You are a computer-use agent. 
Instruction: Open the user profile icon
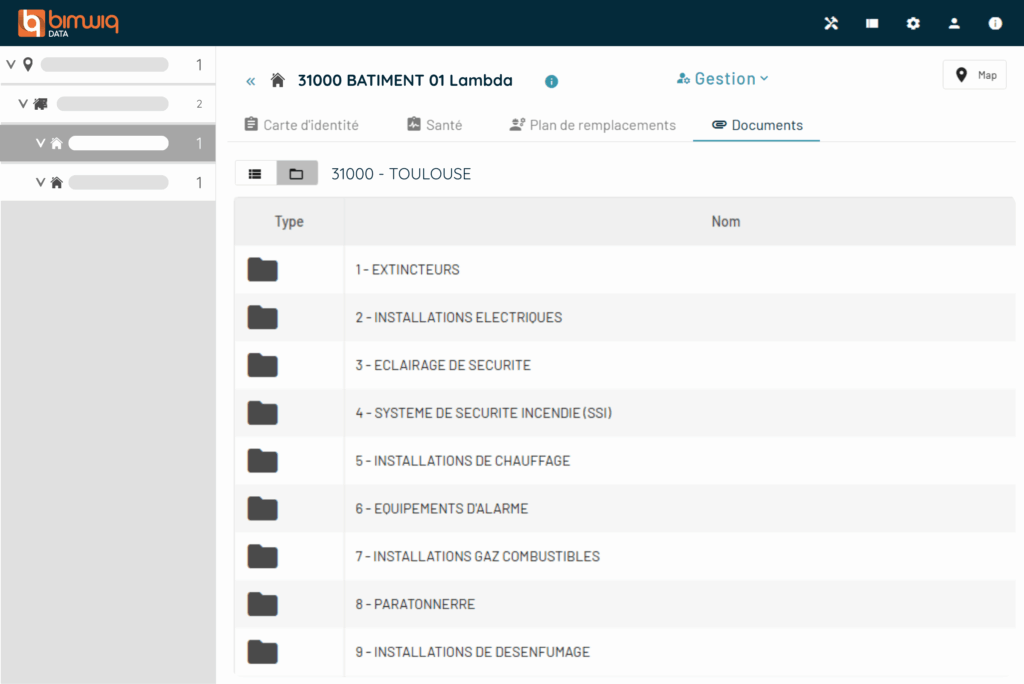coord(954,23)
